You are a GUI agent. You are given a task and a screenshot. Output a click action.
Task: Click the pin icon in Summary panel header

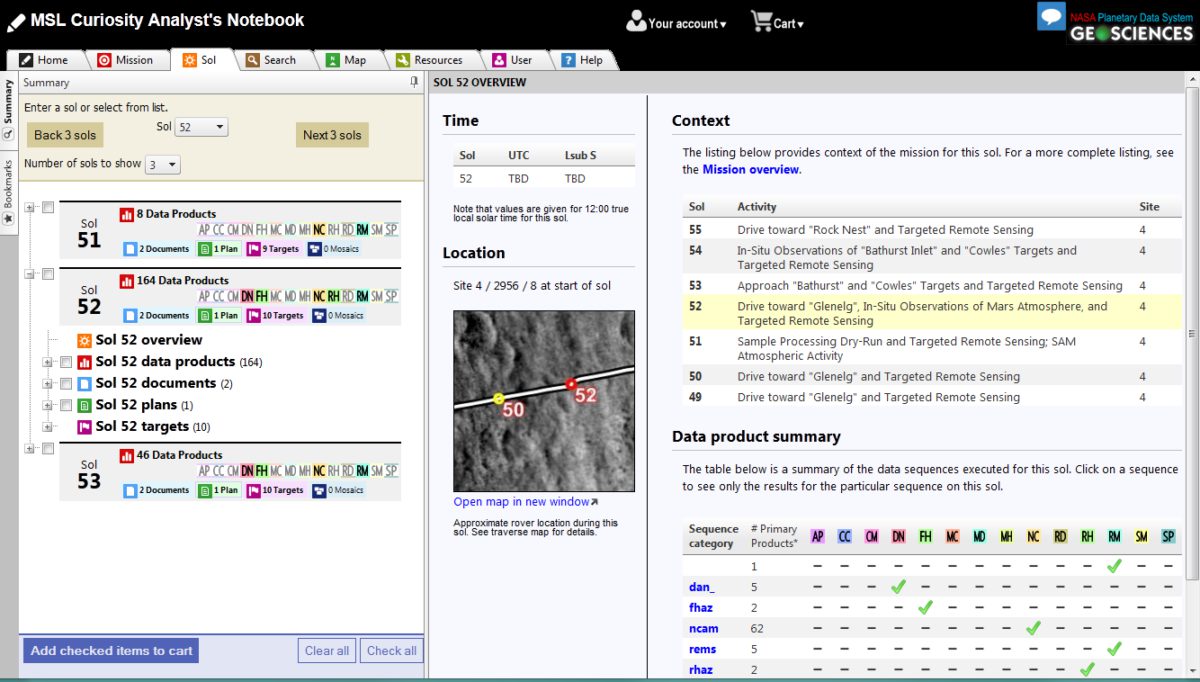point(414,83)
